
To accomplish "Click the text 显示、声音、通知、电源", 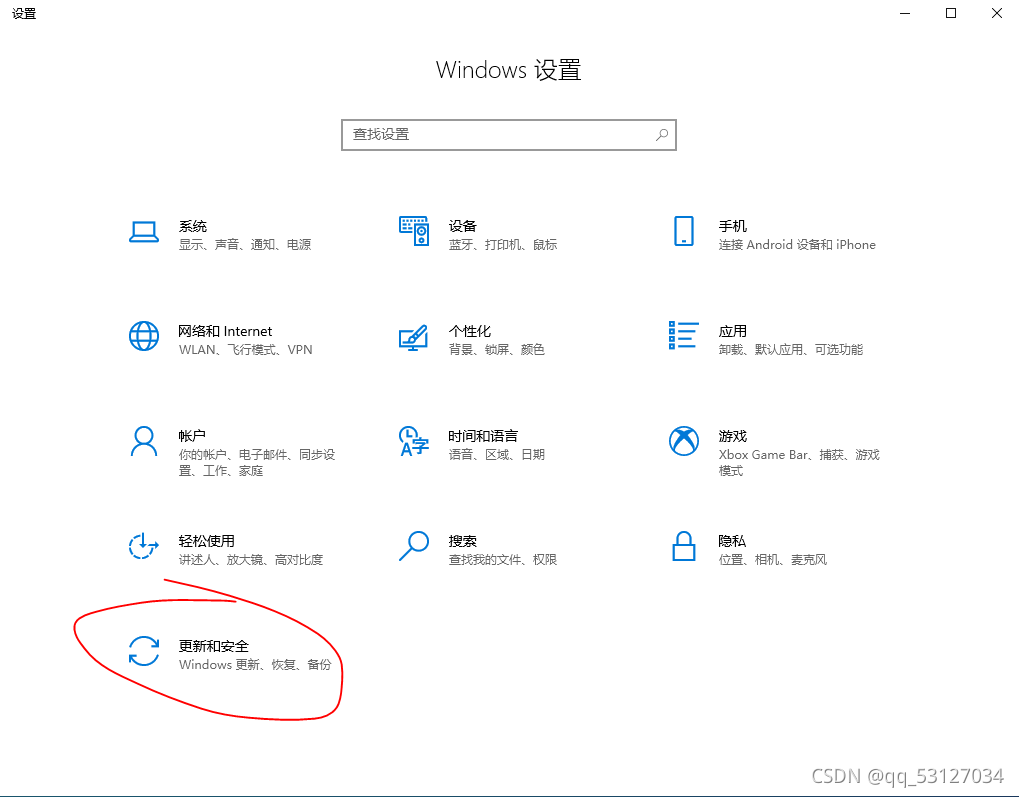I will tap(245, 245).
